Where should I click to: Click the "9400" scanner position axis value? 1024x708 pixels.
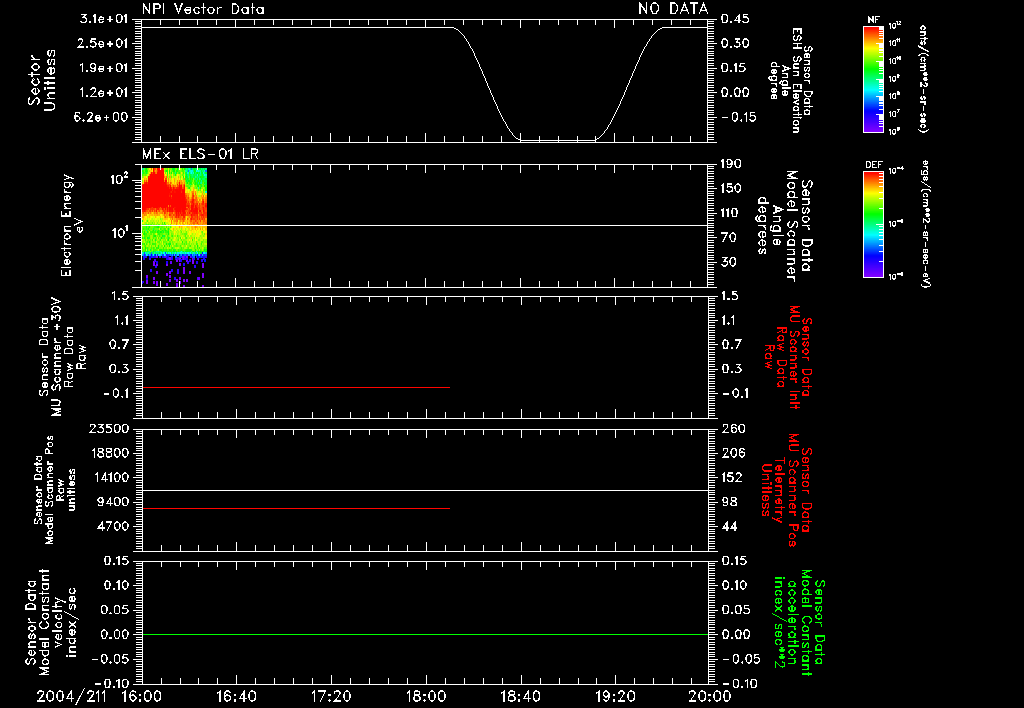112,502
